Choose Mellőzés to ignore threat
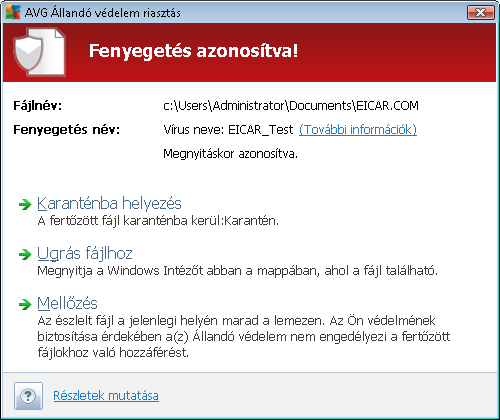Screen dimensions: 500x420 [67, 303]
